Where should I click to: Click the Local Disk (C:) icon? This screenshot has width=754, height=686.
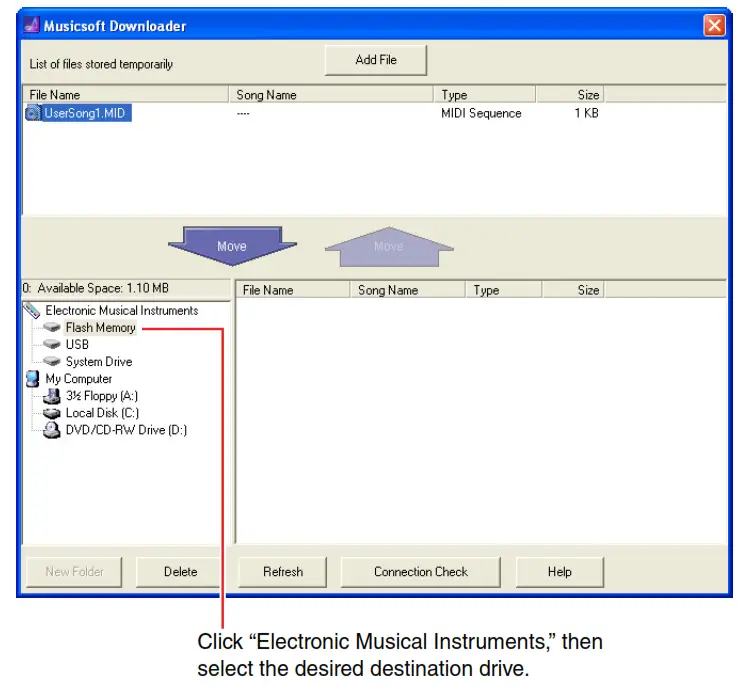click(51, 413)
